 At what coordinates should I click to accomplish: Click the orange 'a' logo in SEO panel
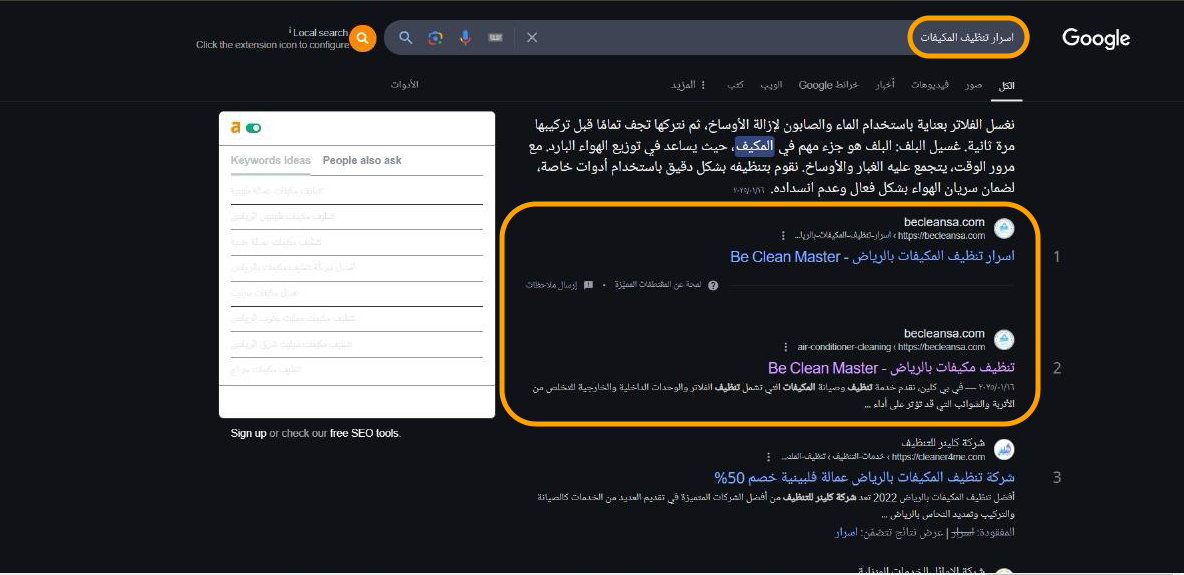point(236,128)
